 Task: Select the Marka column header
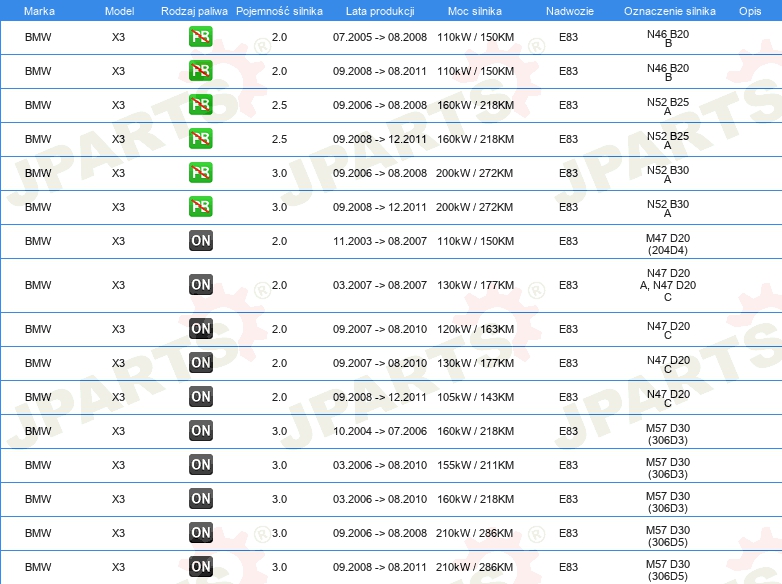click(x=39, y=11)
